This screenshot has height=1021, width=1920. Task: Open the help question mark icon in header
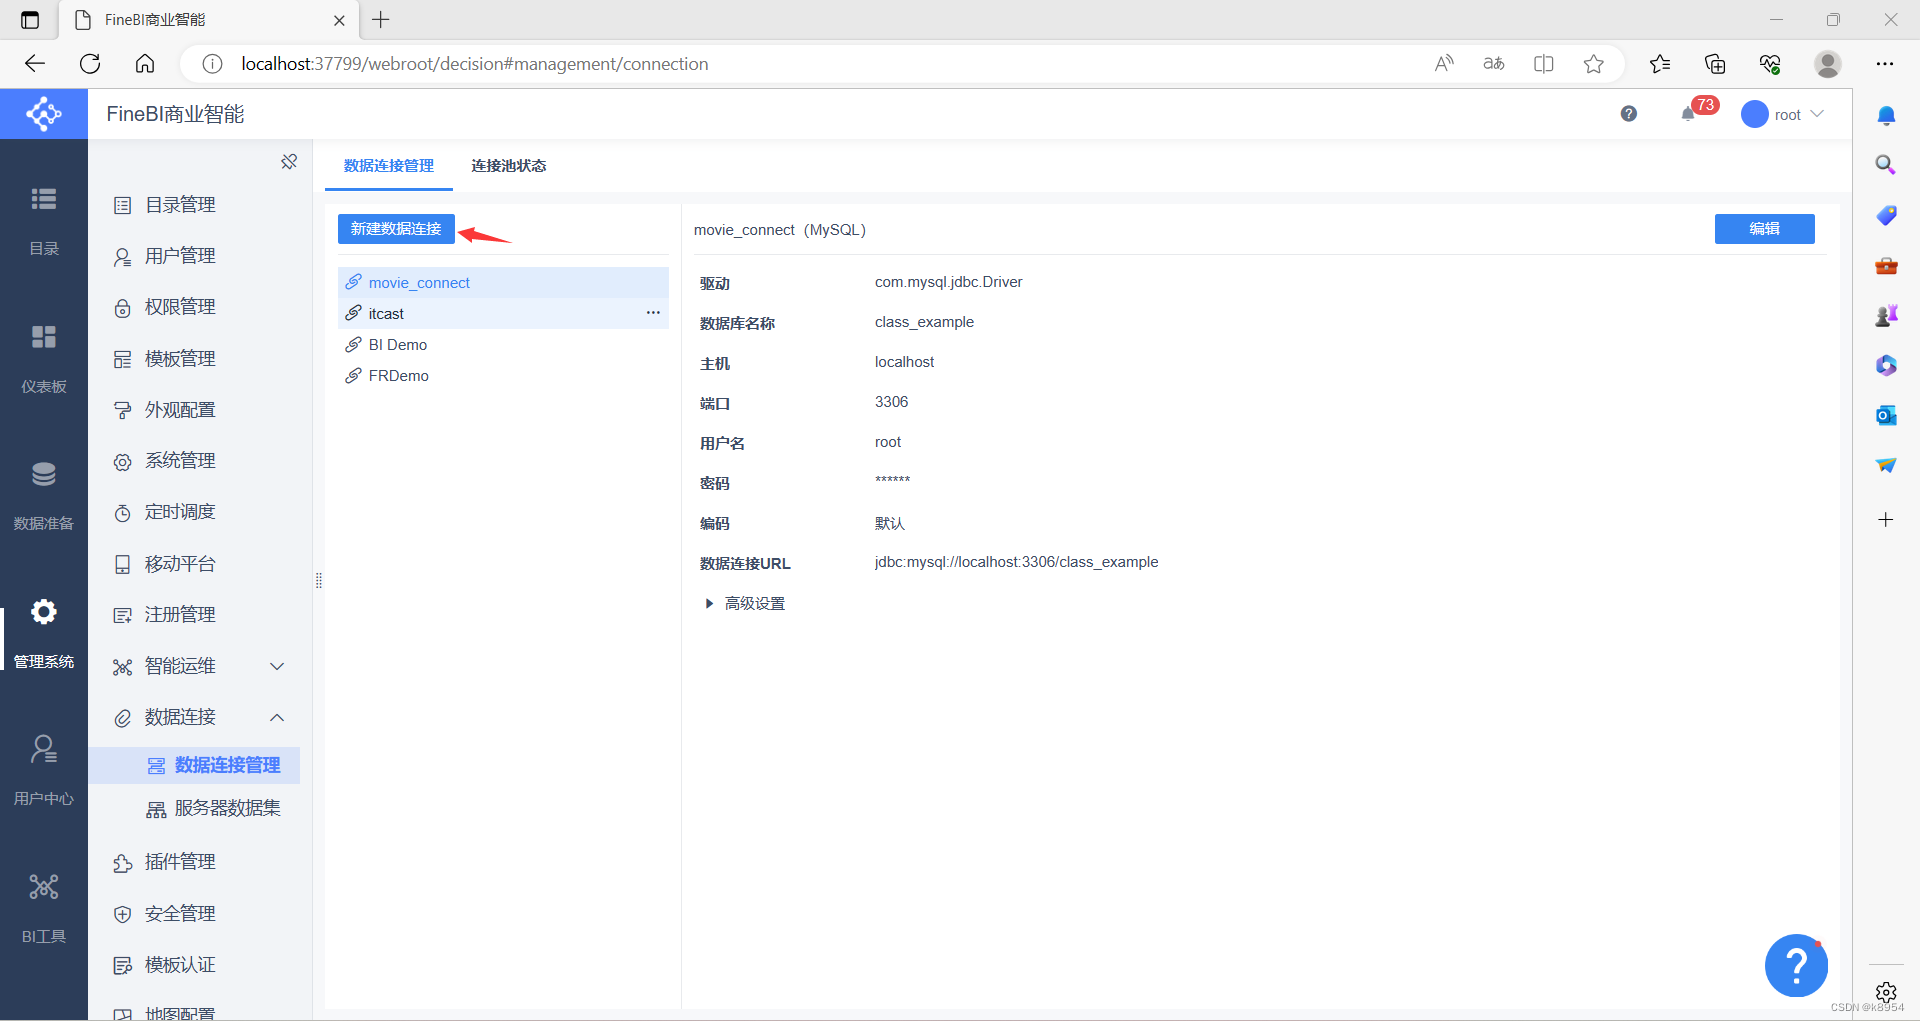(1629, 114)
